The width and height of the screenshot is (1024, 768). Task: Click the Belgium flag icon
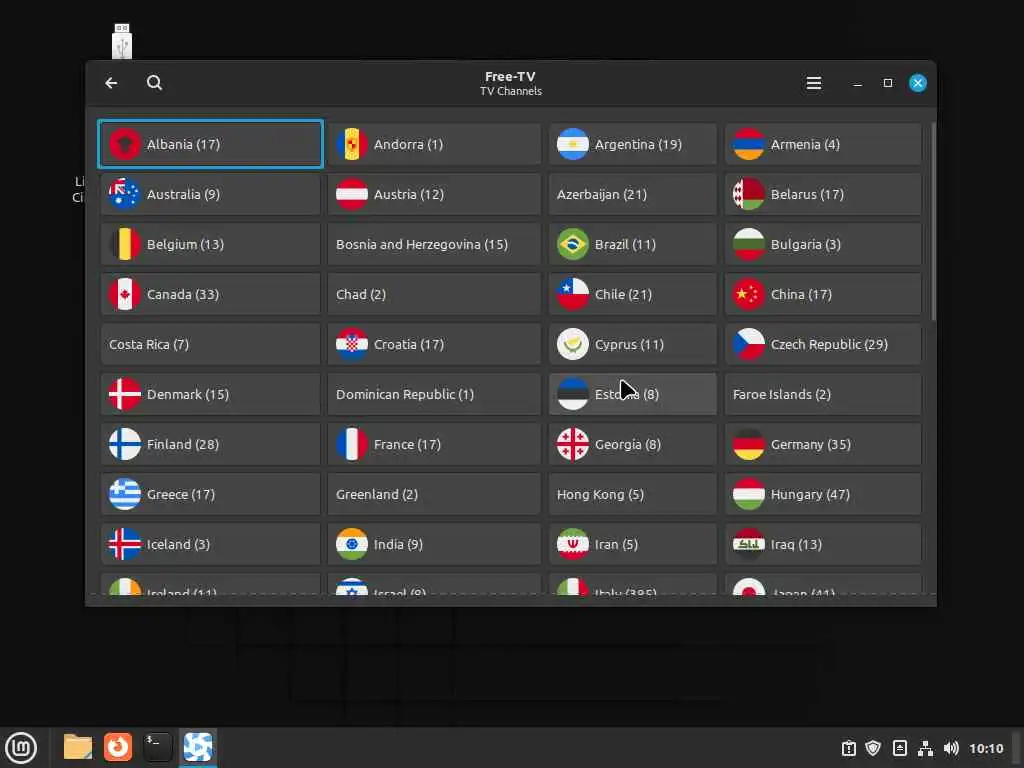(x=125, y=244)
